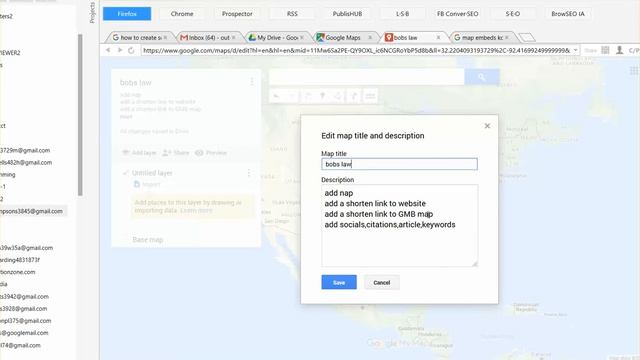Image resolution: width=640 pixels, height=360 pixels.
Task: Click the draw line tool
Action: (x=338, y=96)
